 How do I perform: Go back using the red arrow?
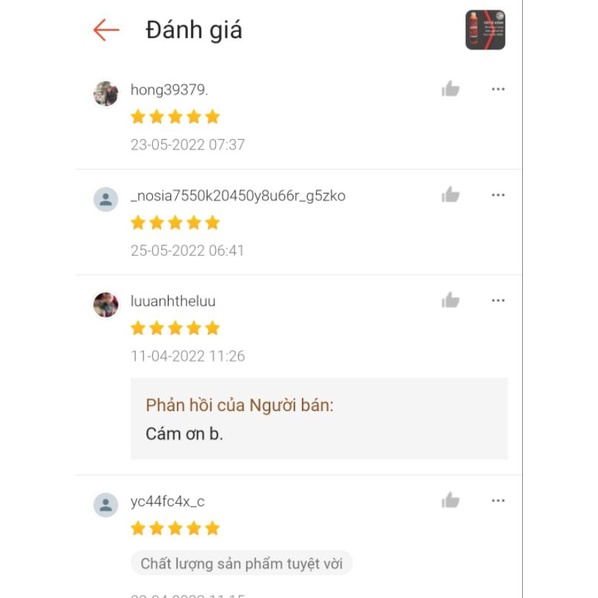click(106, 30)
